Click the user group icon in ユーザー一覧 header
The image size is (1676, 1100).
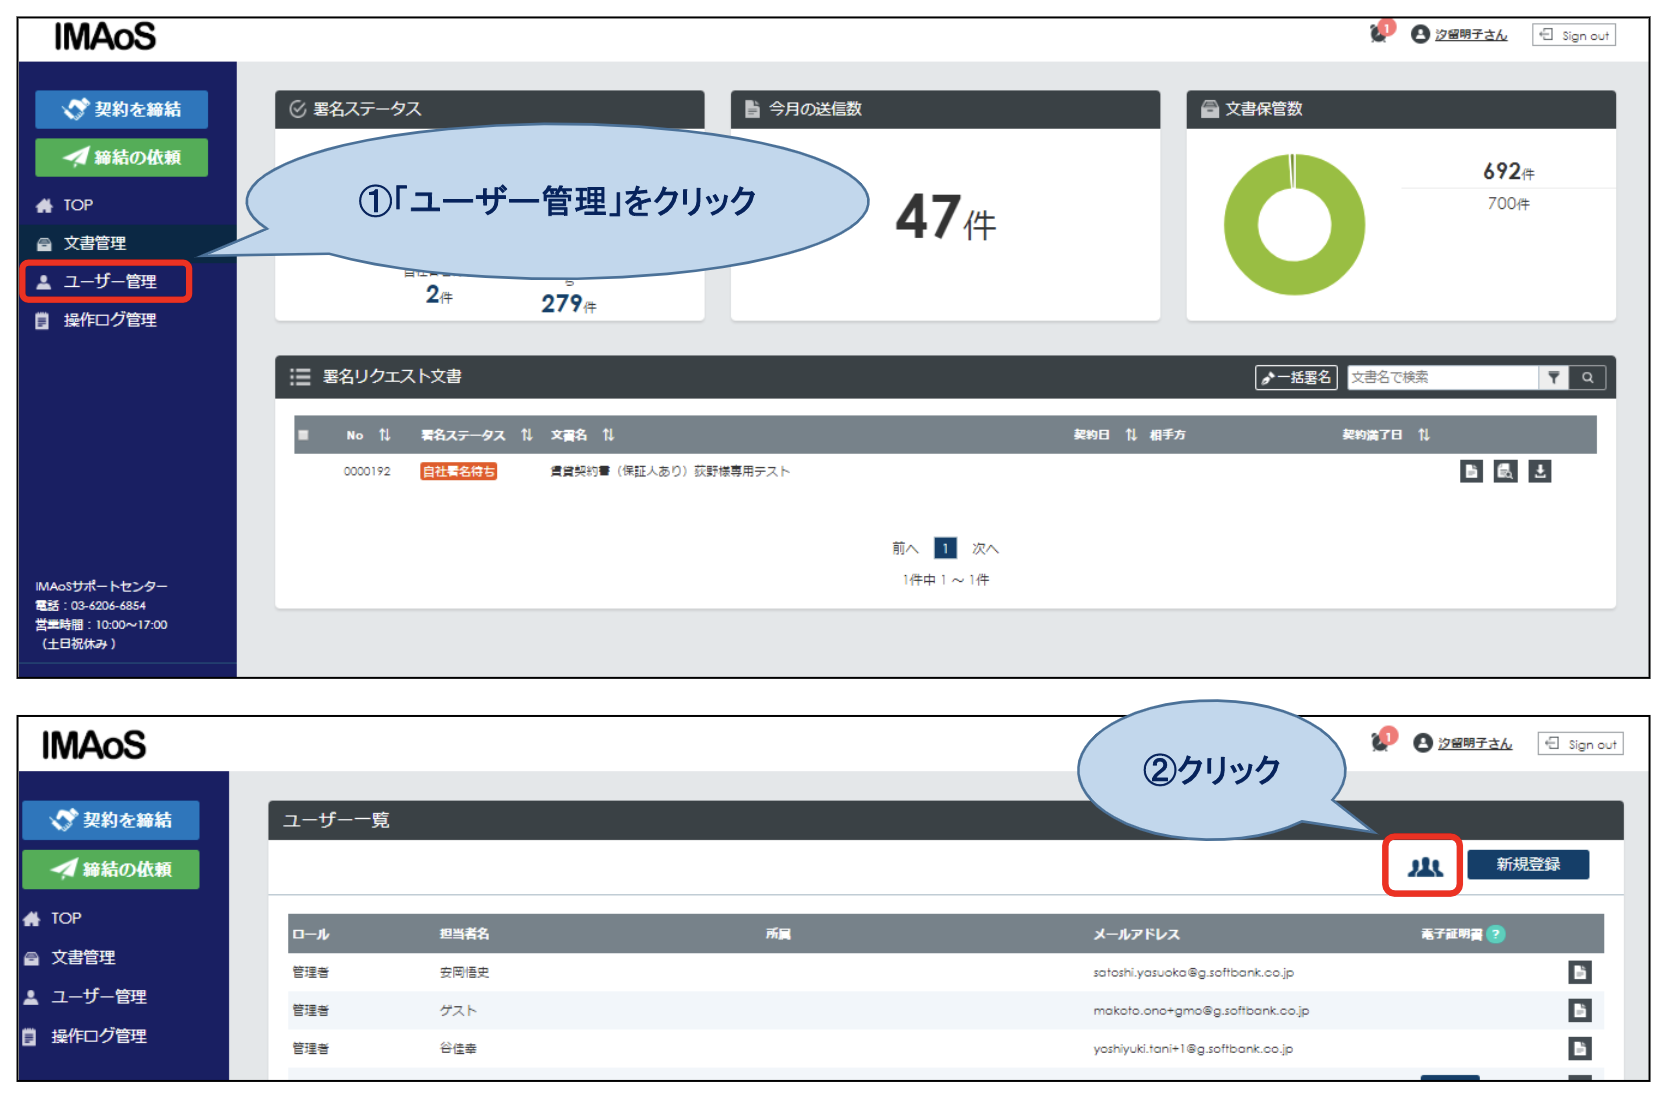pos(1423,867)
